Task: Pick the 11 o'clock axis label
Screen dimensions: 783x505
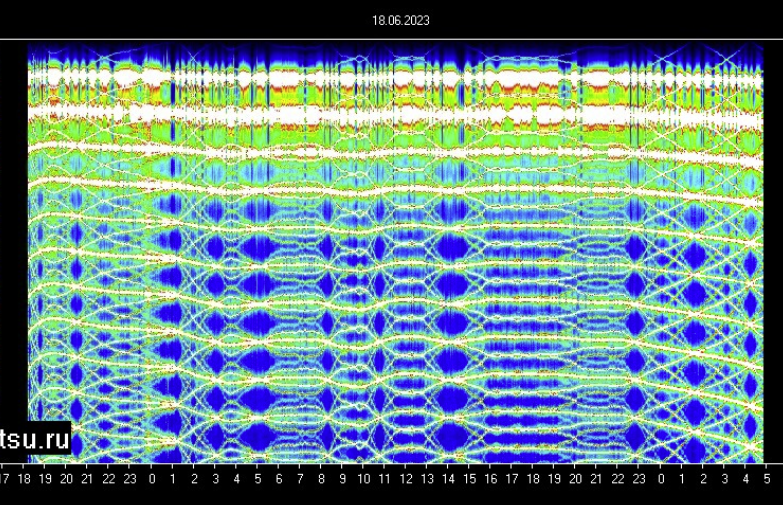Action: (x=384, y=479)
